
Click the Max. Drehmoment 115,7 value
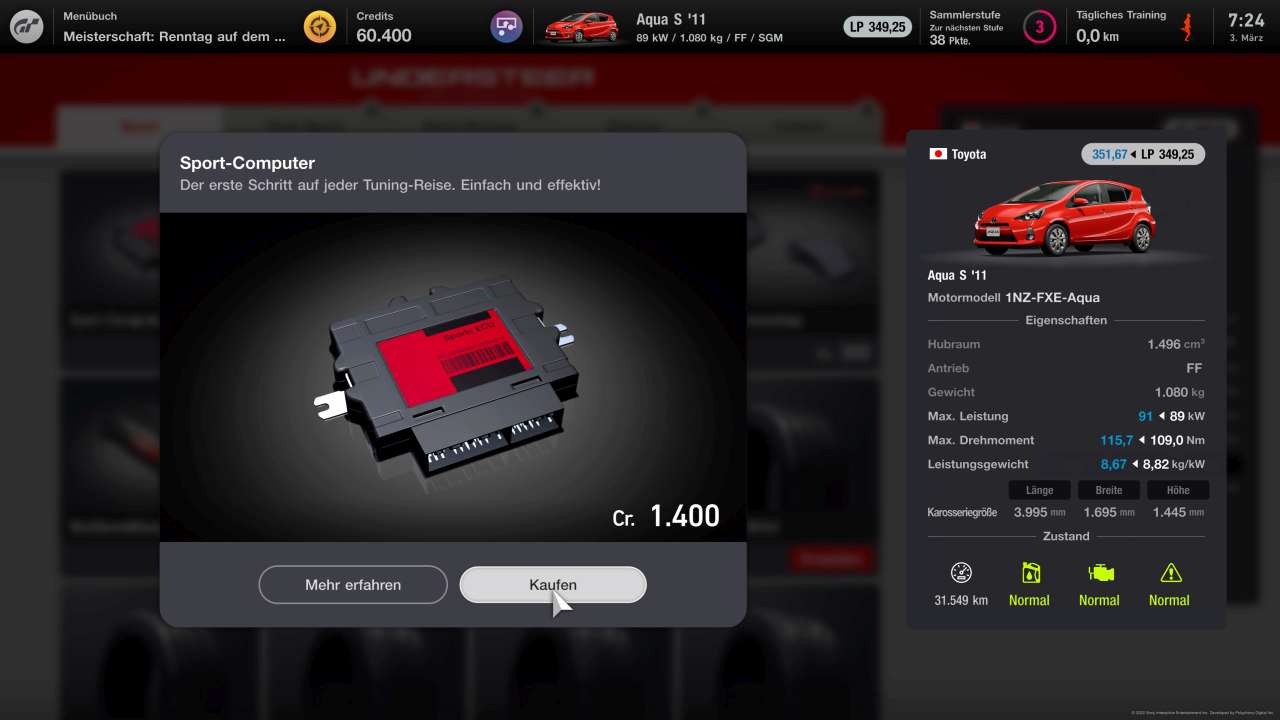(1117, 440)
